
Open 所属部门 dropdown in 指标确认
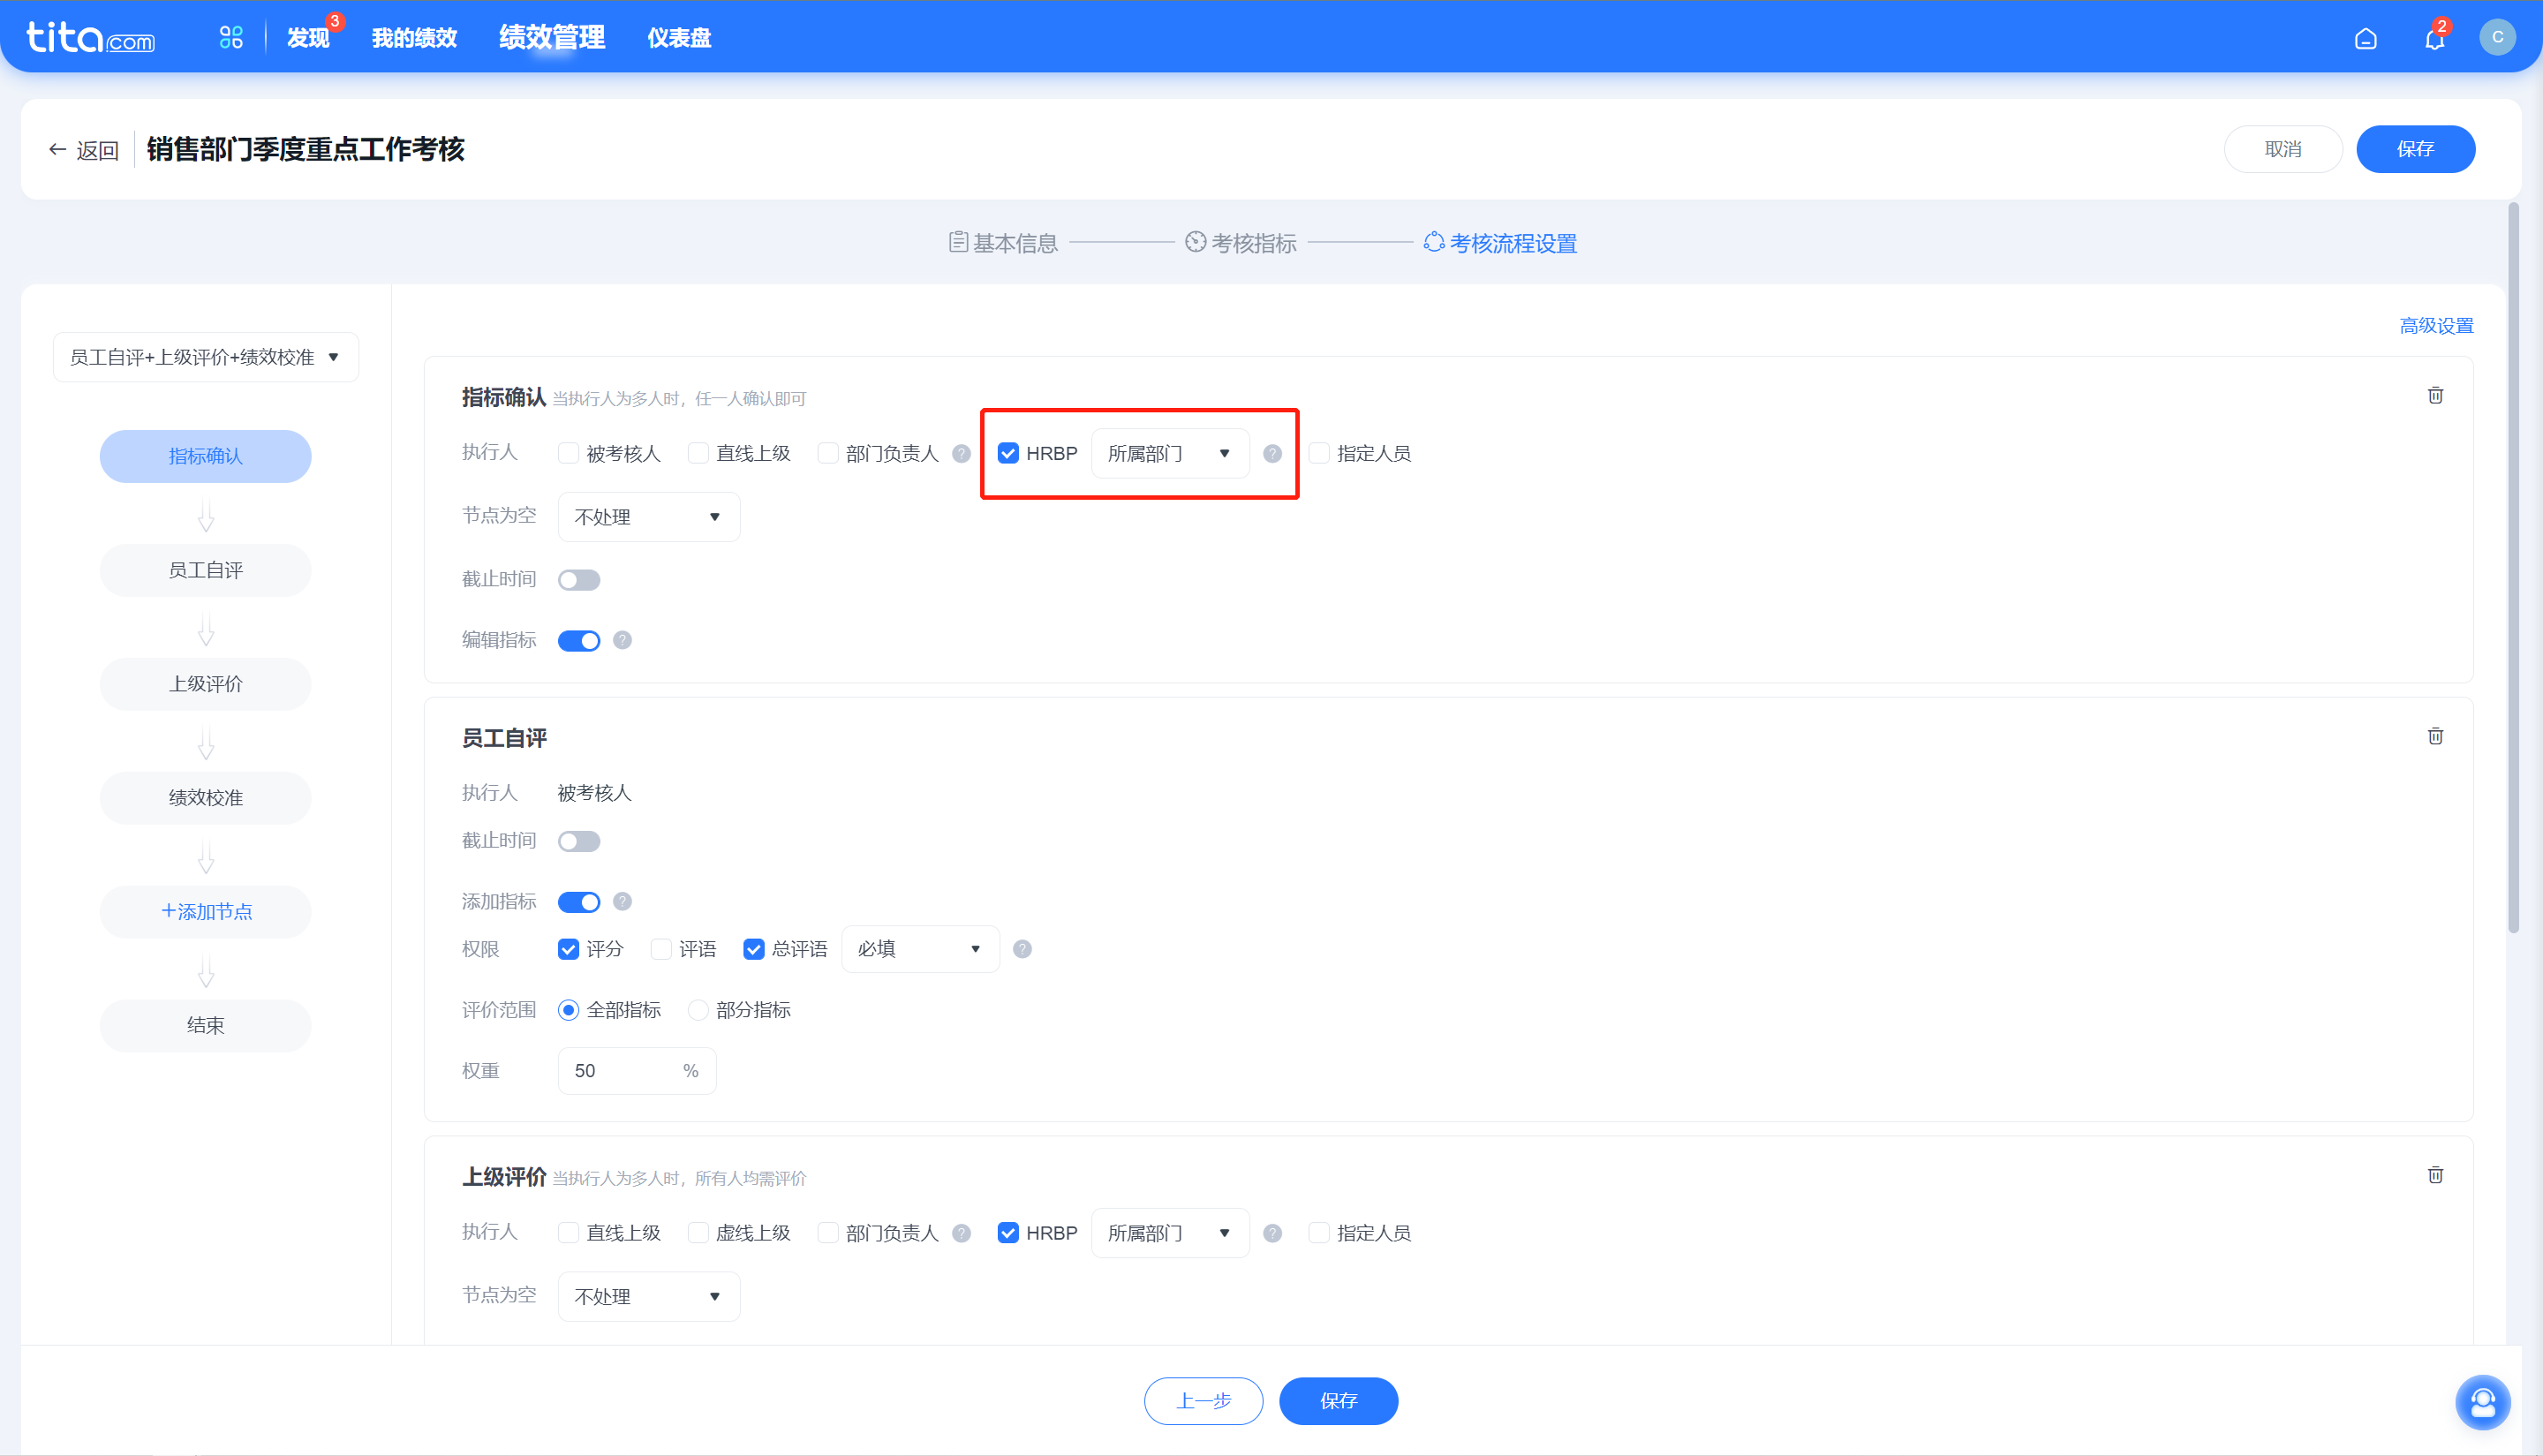[x=1170, y=454]
